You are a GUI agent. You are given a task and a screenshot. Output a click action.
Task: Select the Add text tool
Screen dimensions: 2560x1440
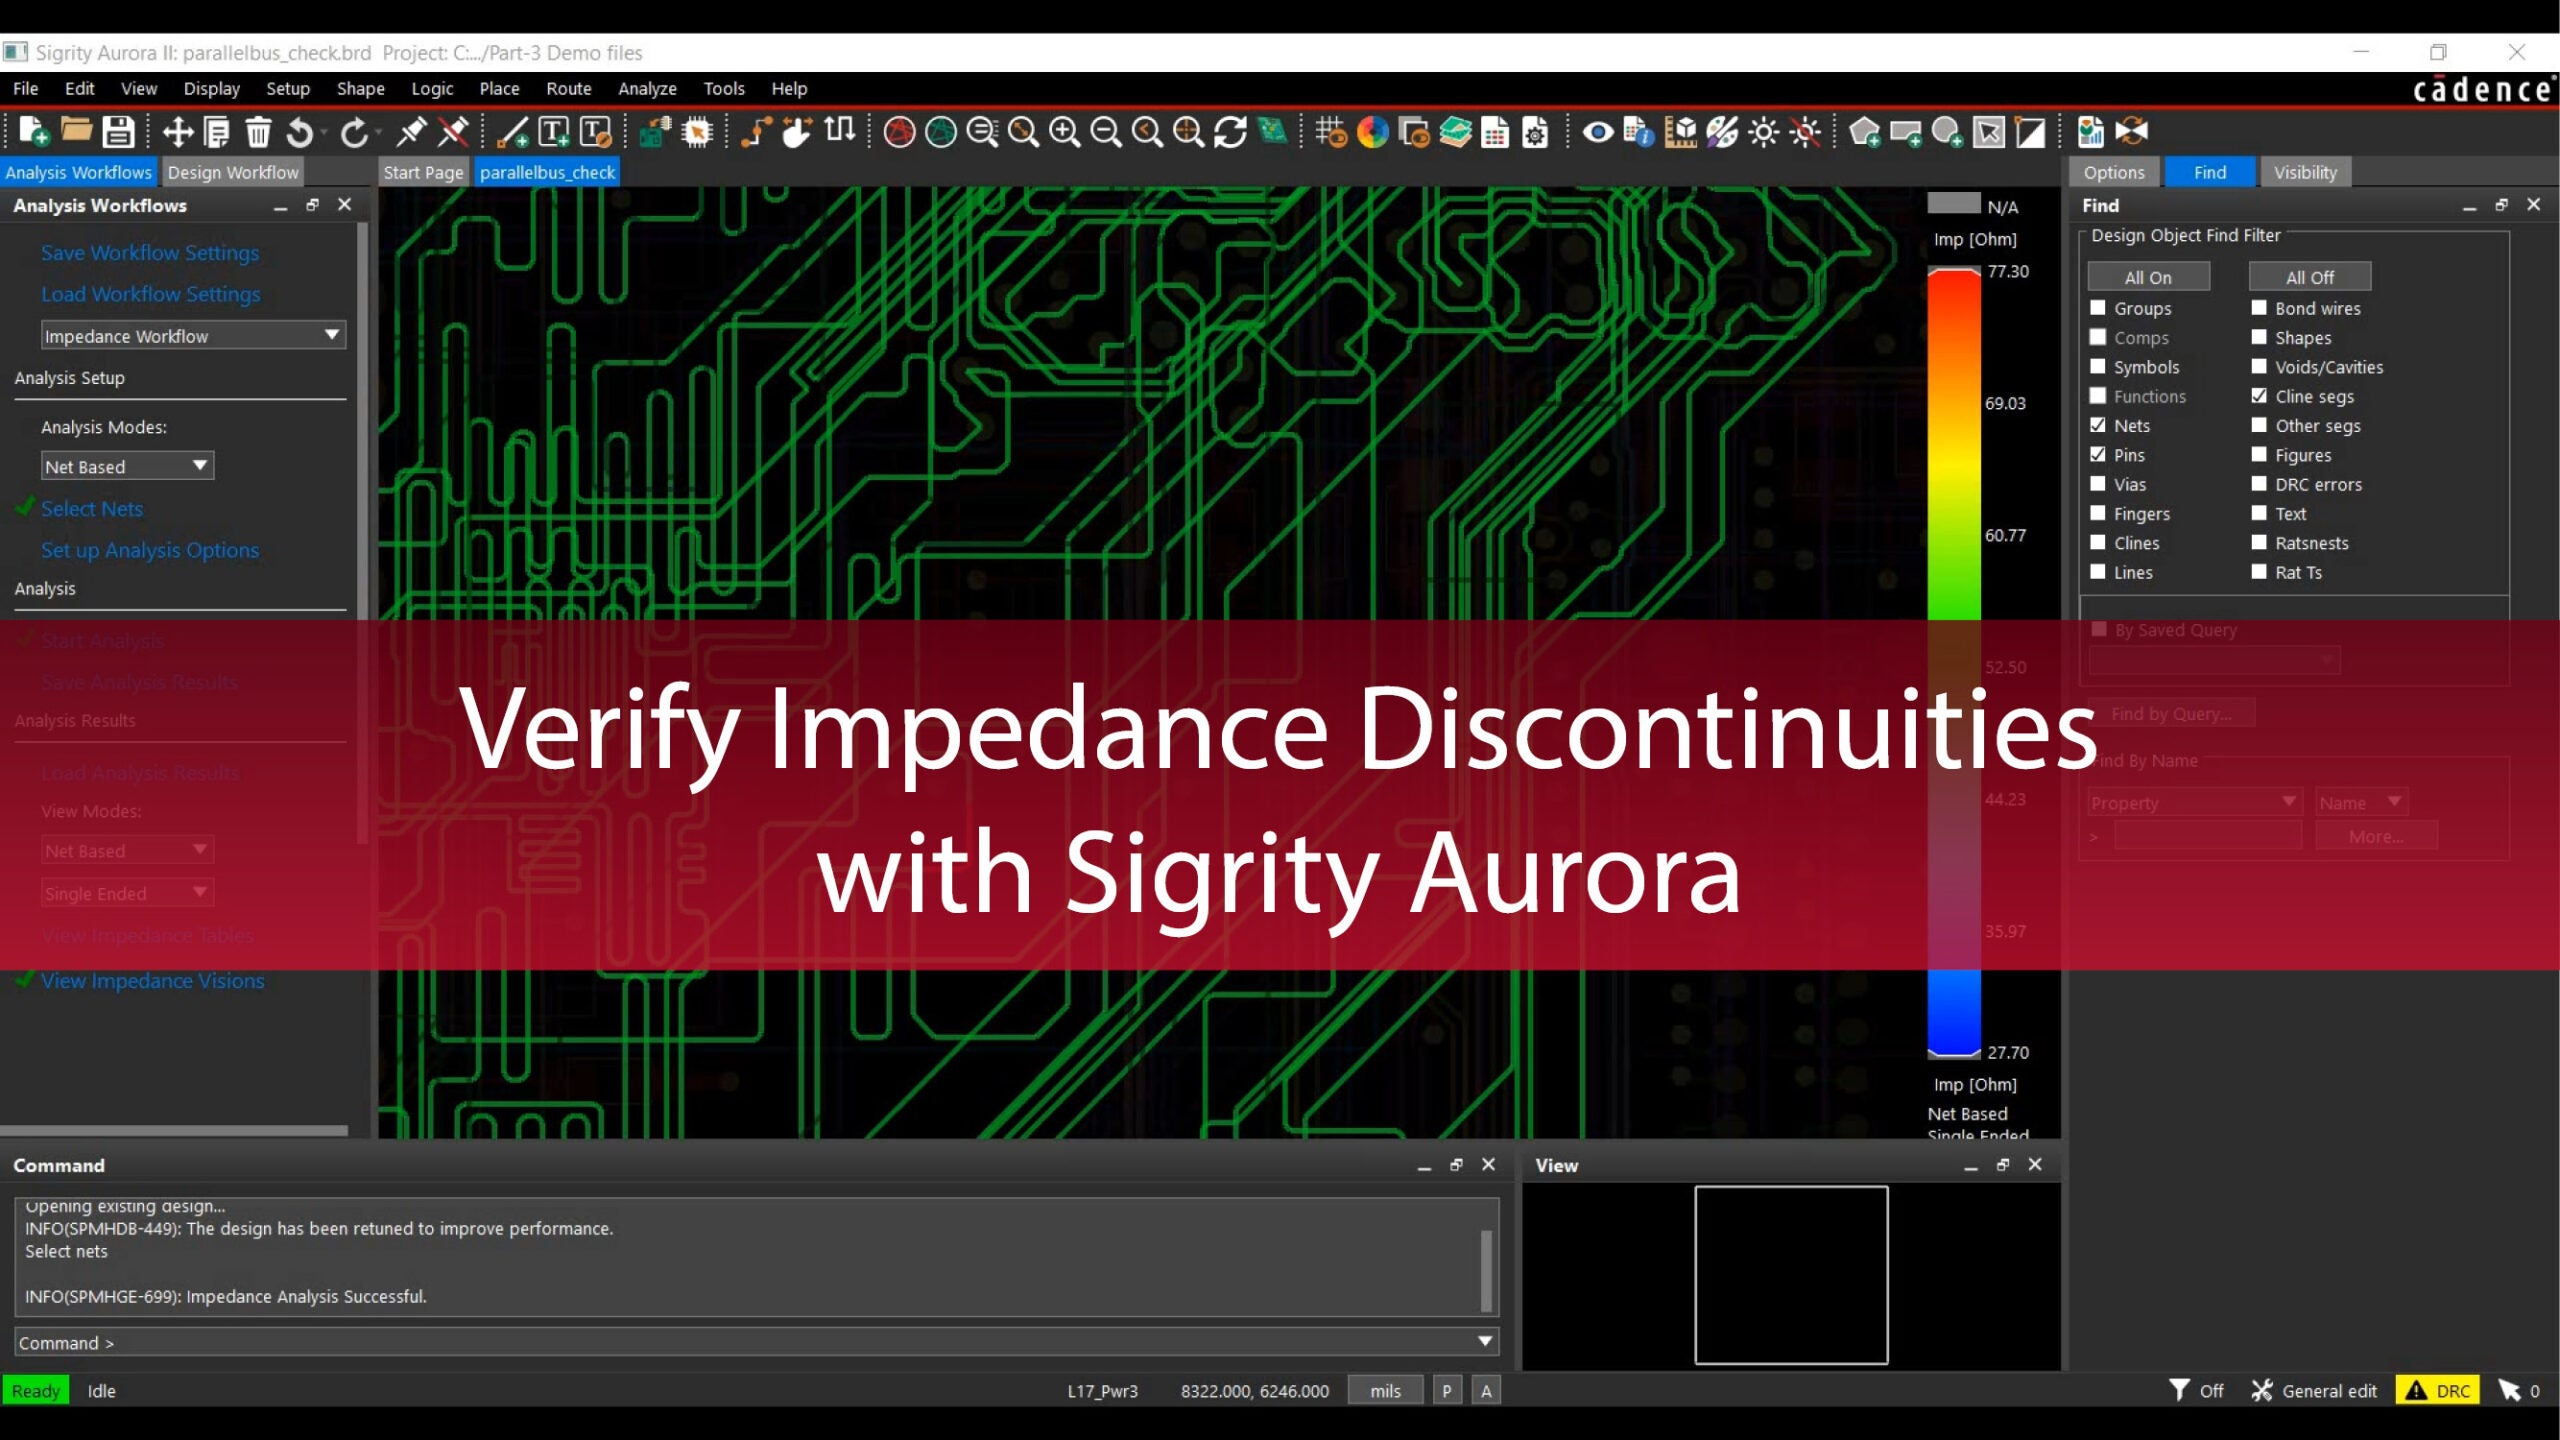pos(554,131)
